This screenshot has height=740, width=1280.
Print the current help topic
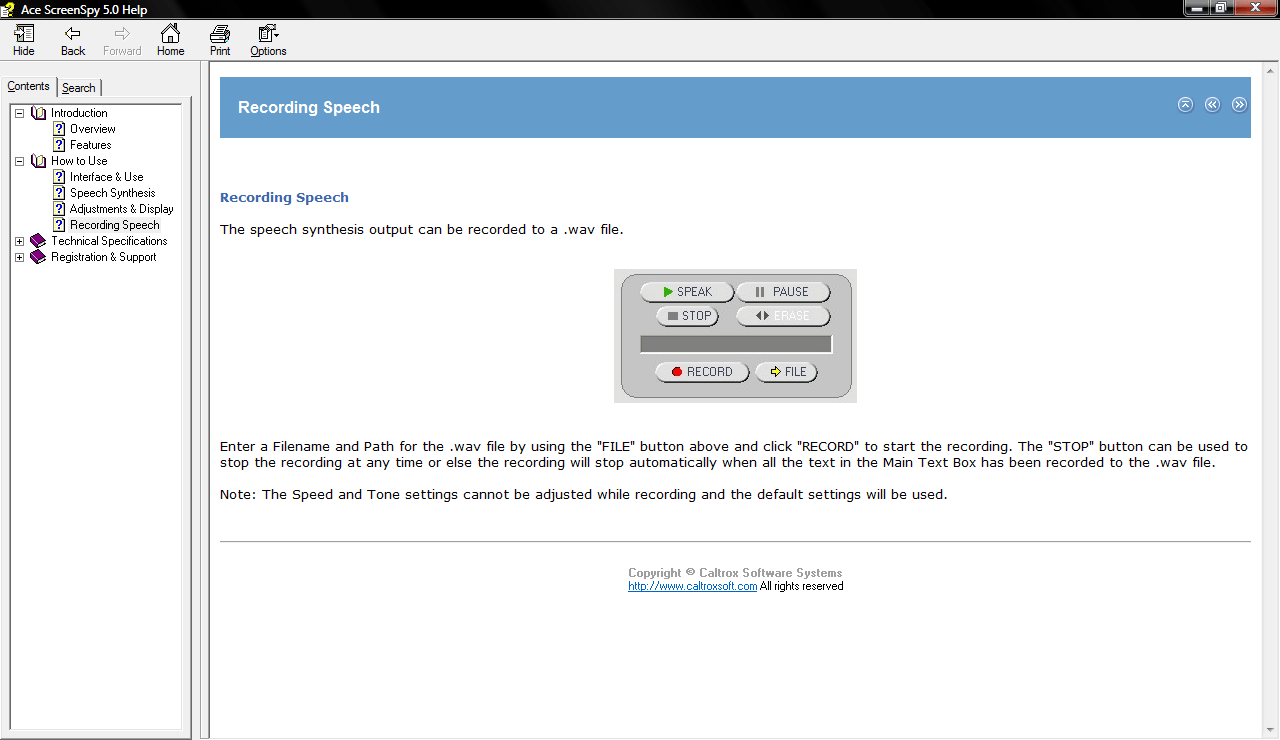[x=220, y=41]
